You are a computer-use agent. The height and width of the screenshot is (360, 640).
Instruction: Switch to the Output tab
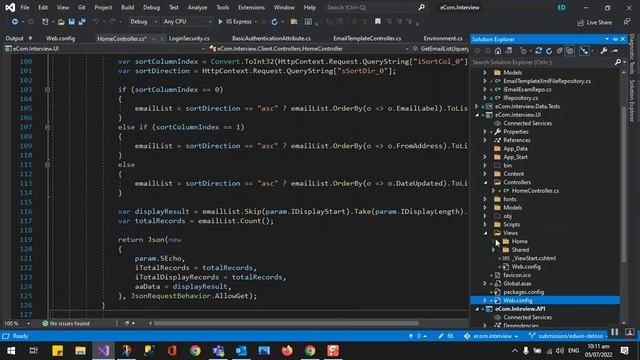click(14, 38)
